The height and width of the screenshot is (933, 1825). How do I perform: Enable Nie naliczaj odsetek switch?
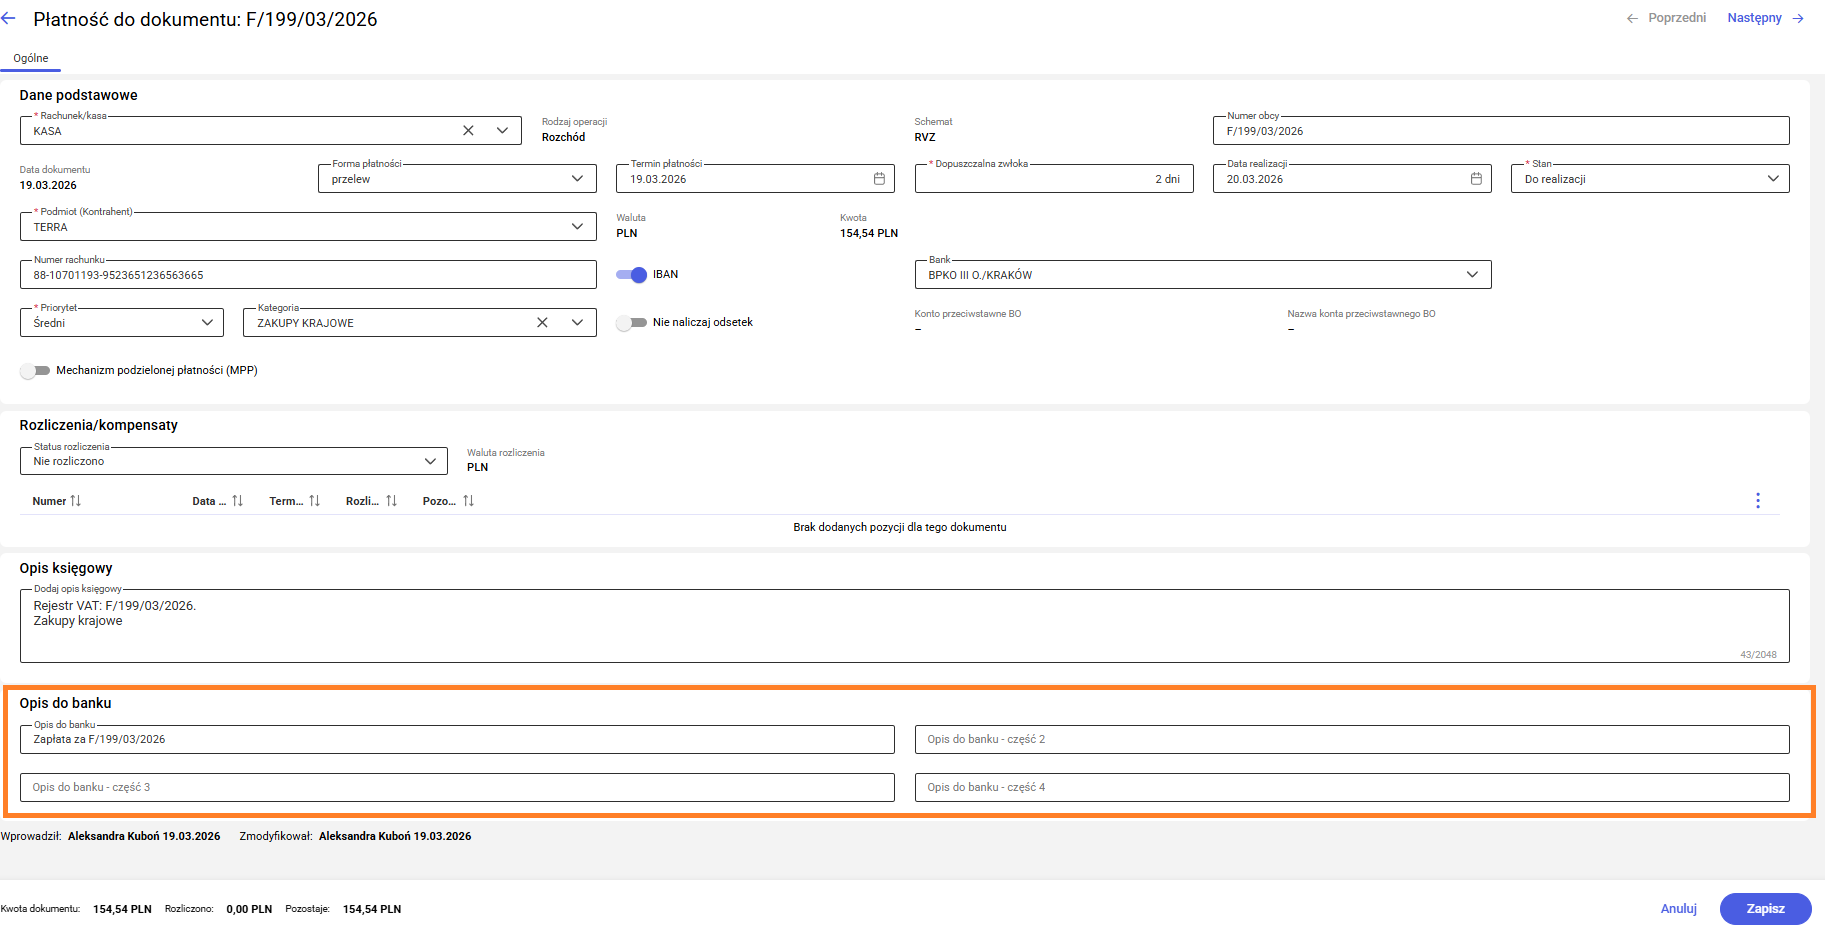coord(631,323)
